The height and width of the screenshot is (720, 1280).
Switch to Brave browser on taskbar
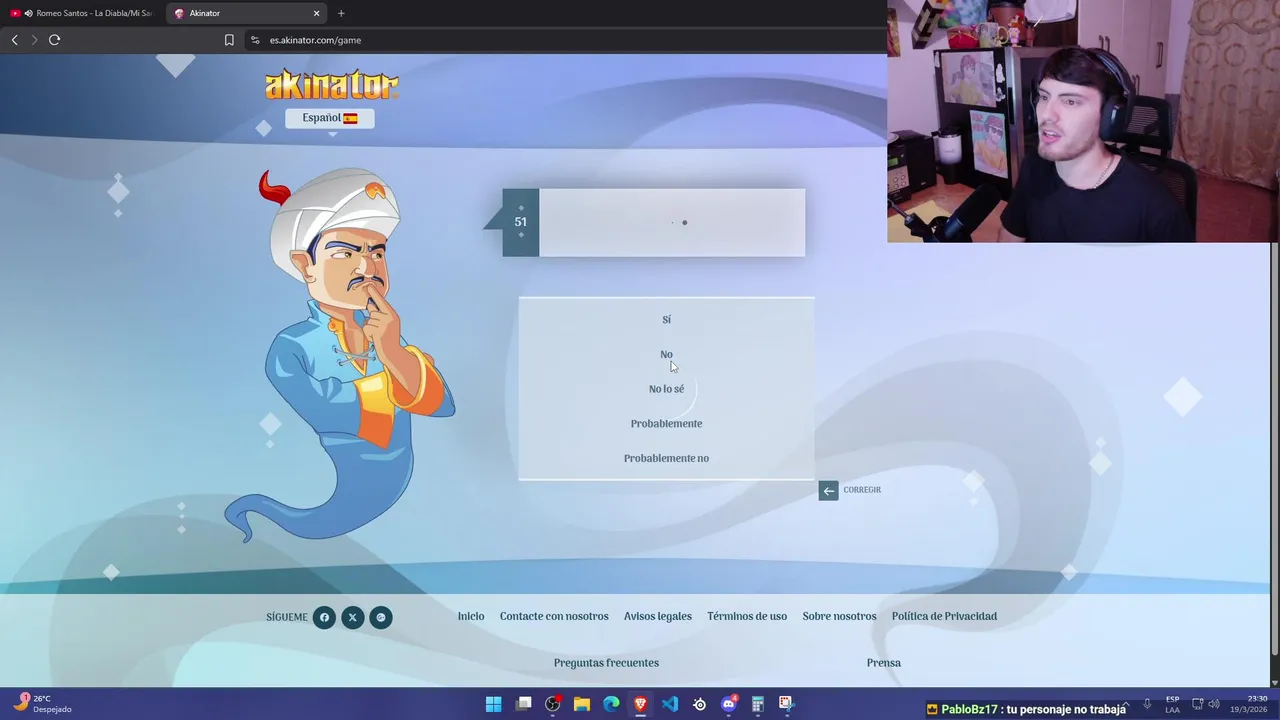pos(640,704)
